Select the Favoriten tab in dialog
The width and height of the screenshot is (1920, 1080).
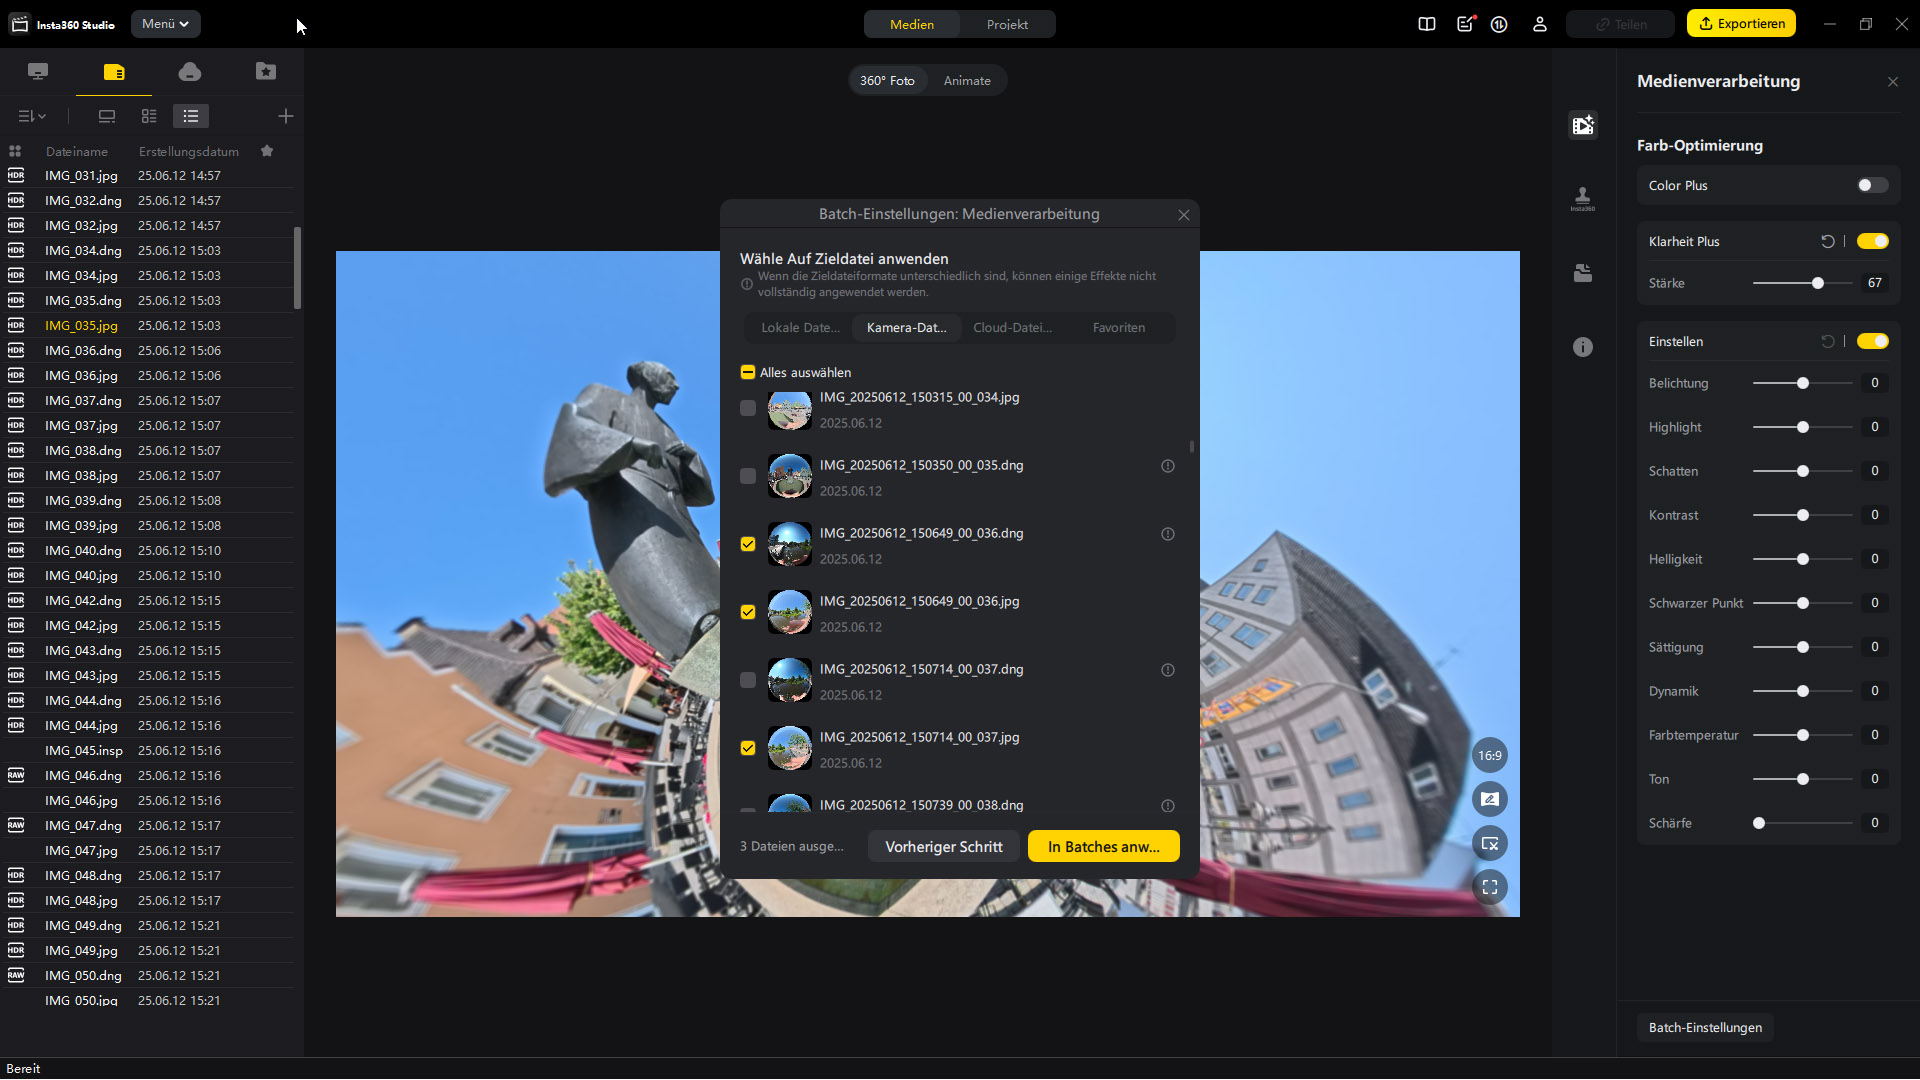click(x=1118, y=328)
